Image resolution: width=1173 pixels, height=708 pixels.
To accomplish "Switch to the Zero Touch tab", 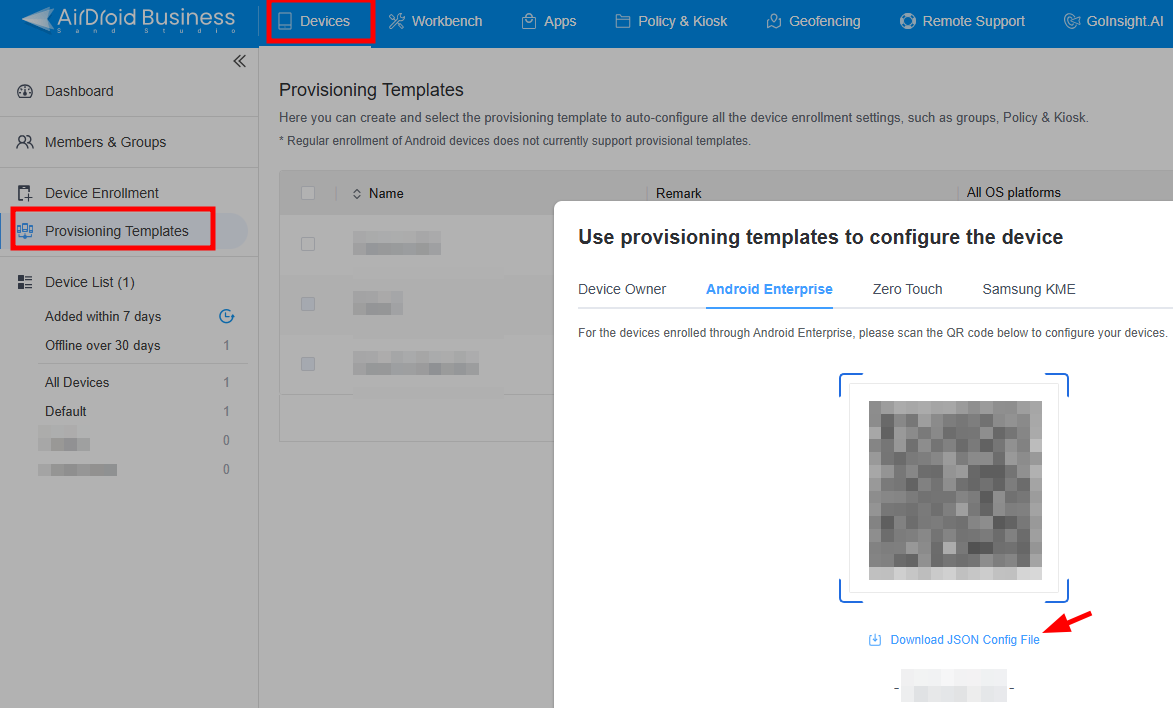I will coord(907,289).
